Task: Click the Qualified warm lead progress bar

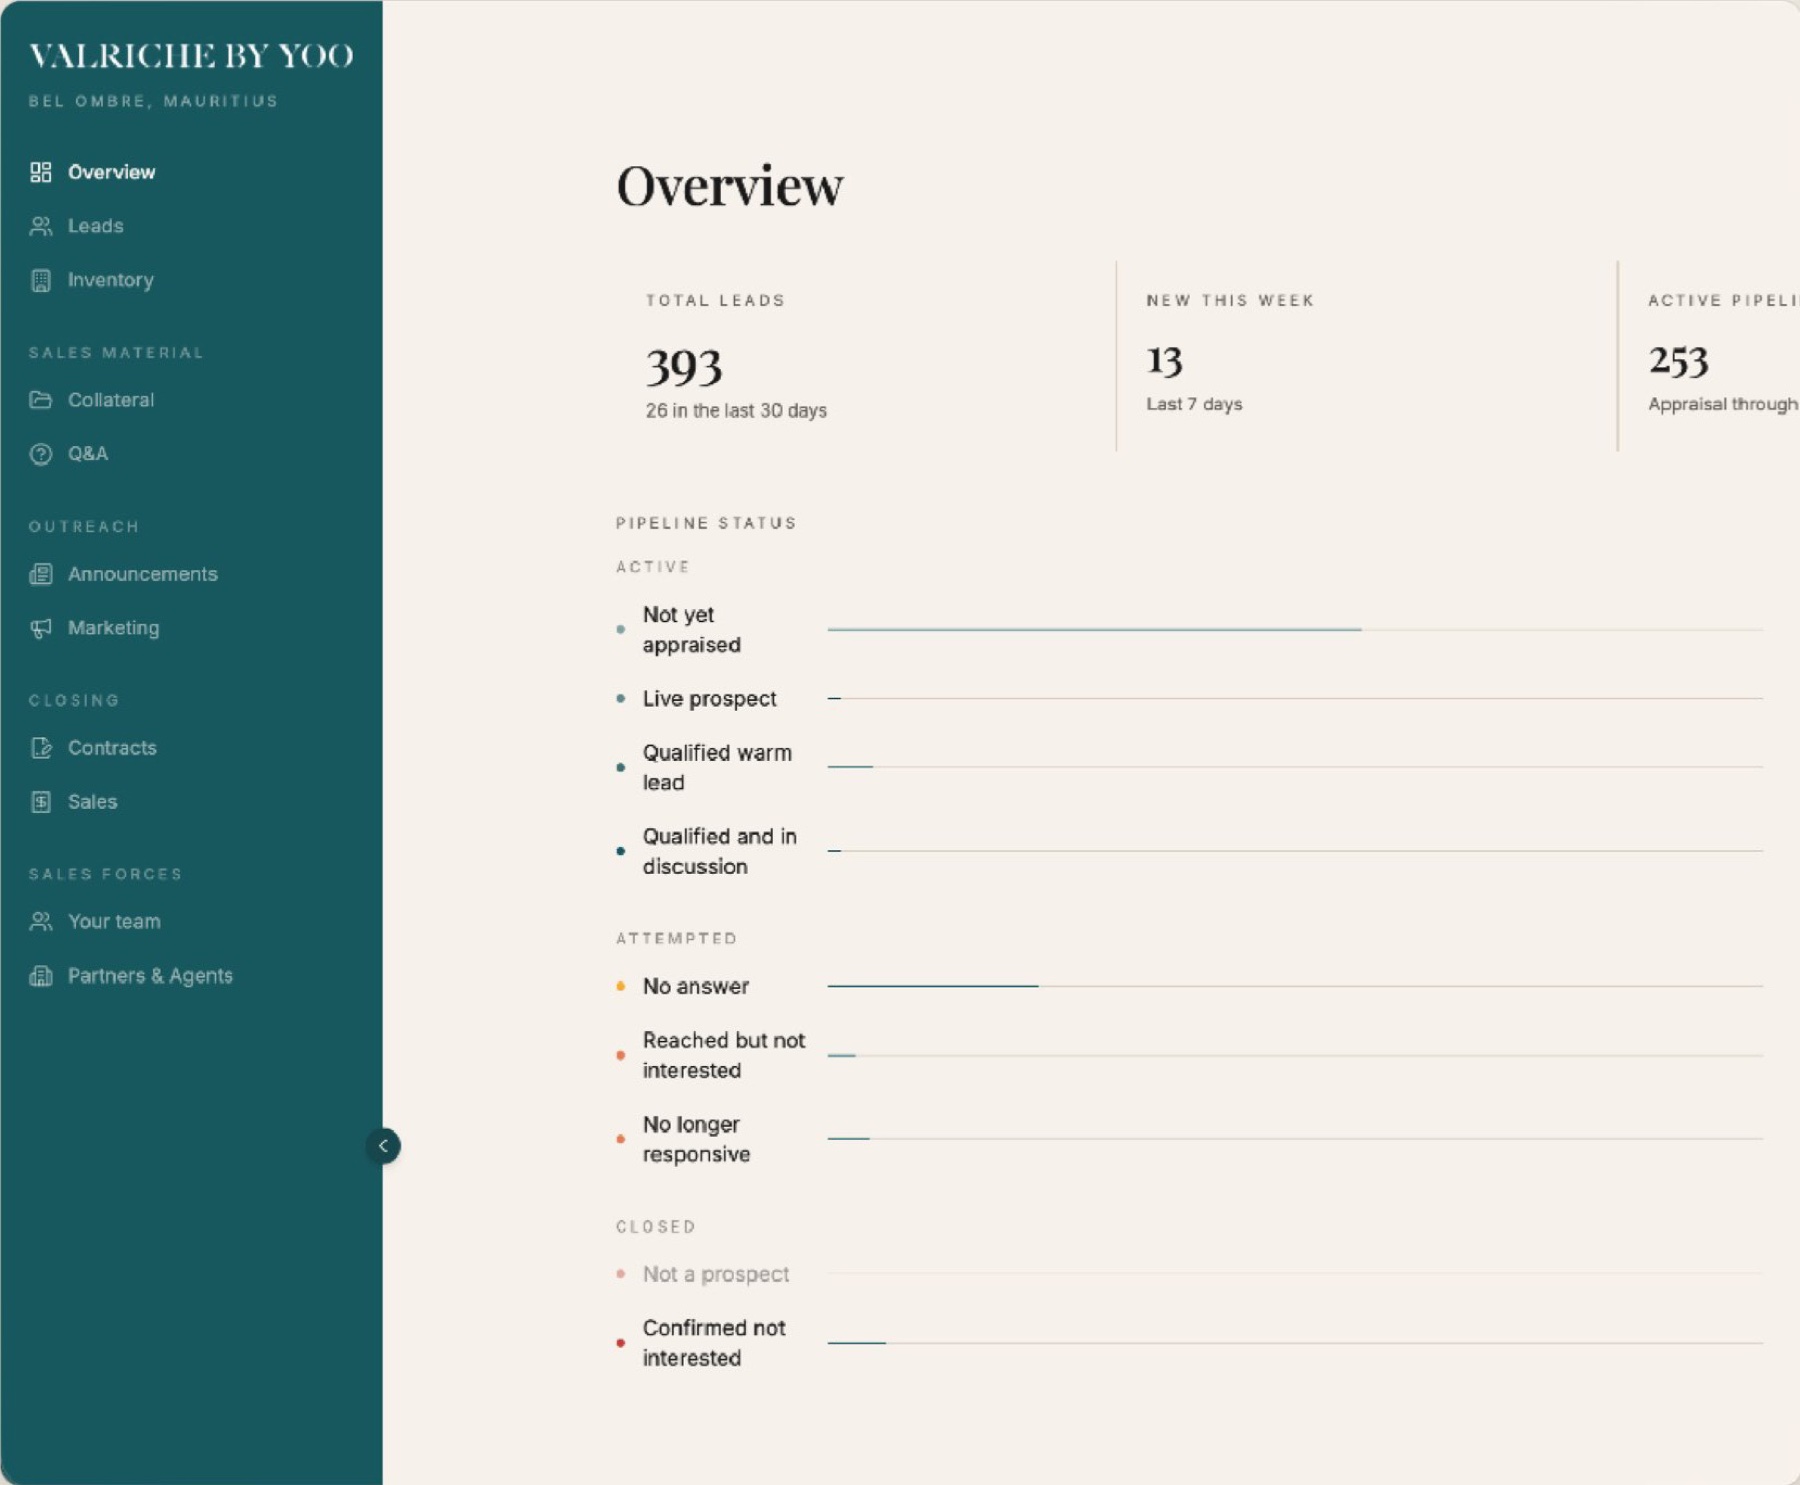Action: pos(1295,767)
